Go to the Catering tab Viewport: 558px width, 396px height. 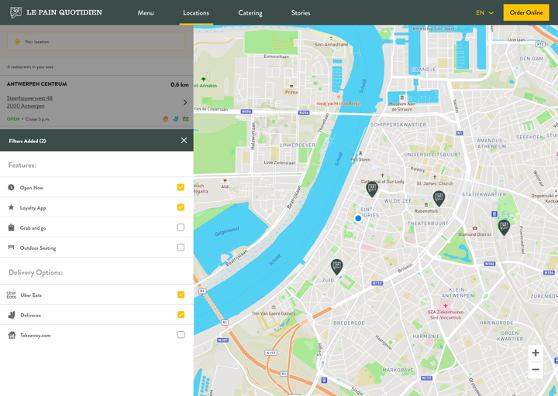[250, 13]
